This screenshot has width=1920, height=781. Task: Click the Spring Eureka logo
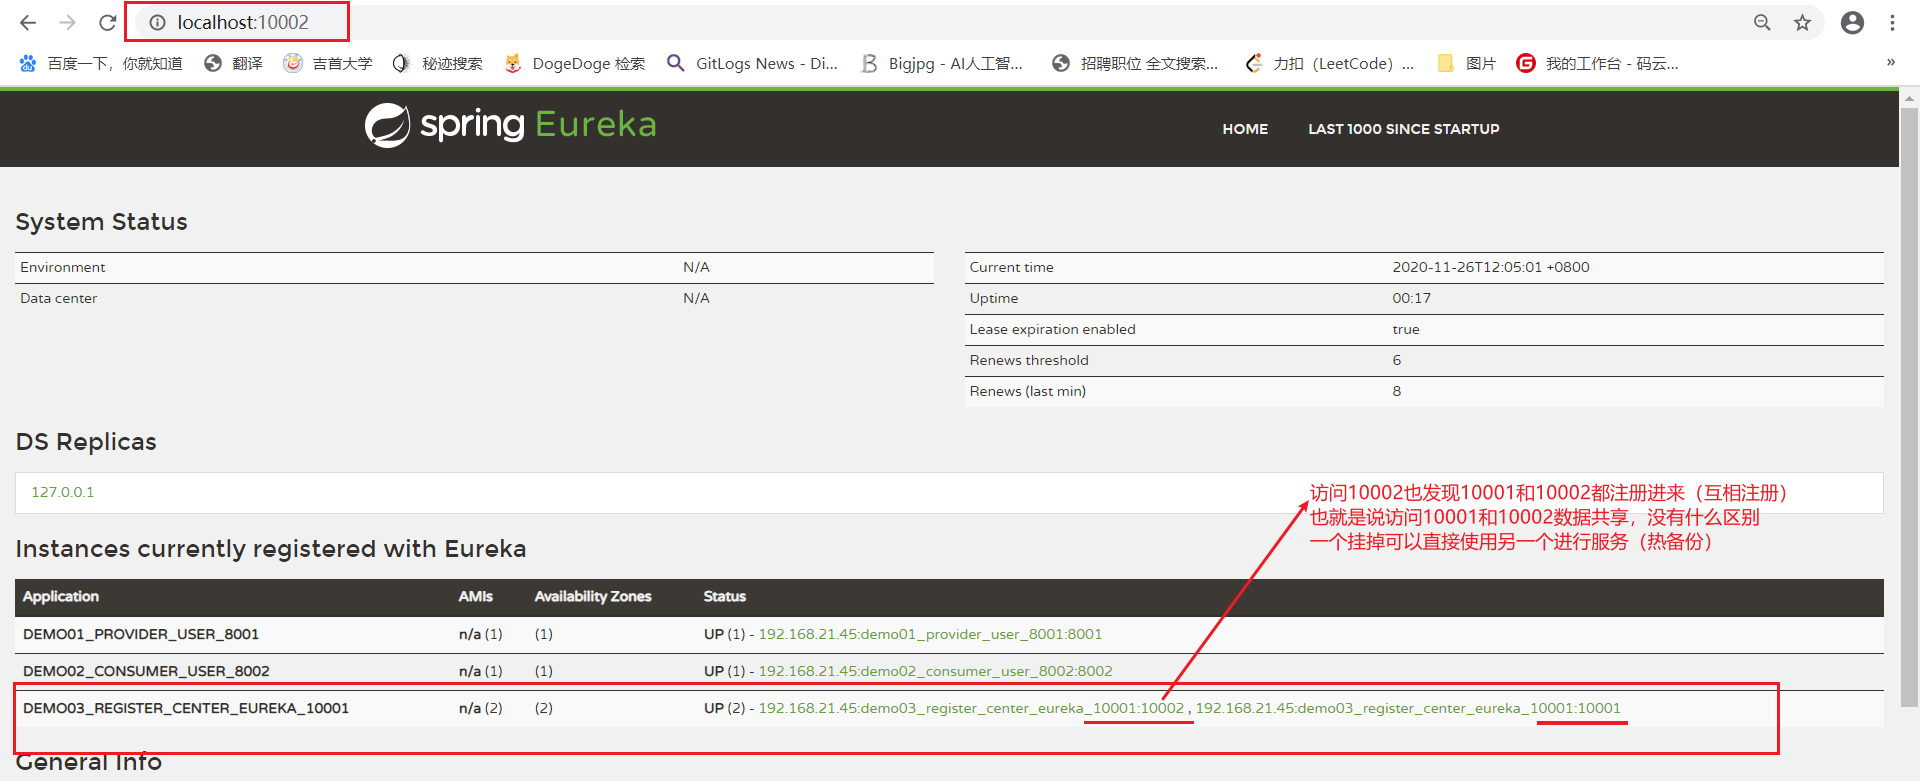point(510,125)
